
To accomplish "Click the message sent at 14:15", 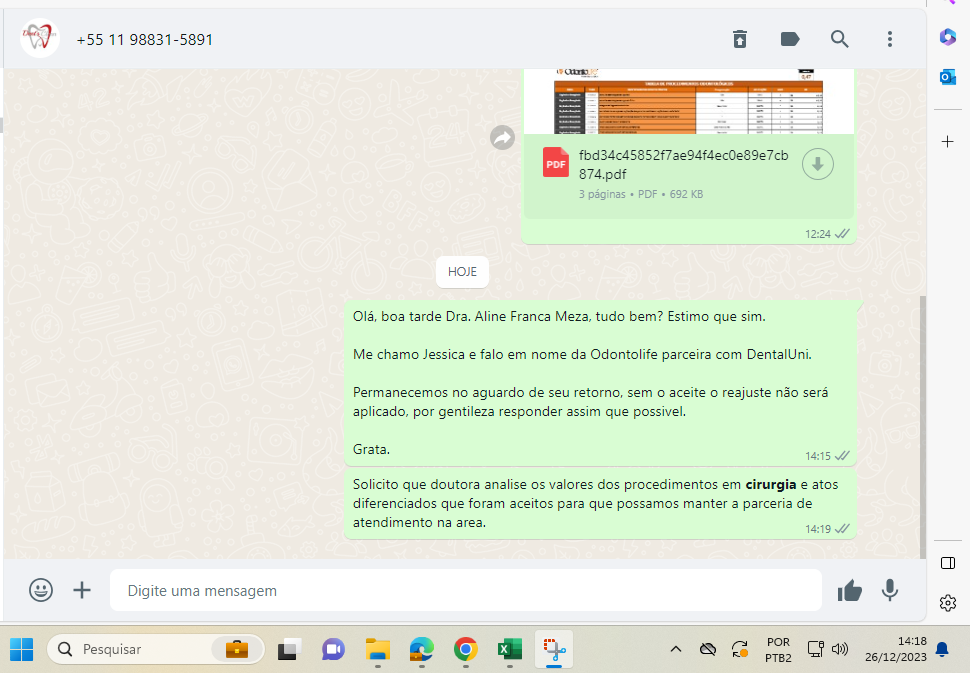I will coord(600,383).
